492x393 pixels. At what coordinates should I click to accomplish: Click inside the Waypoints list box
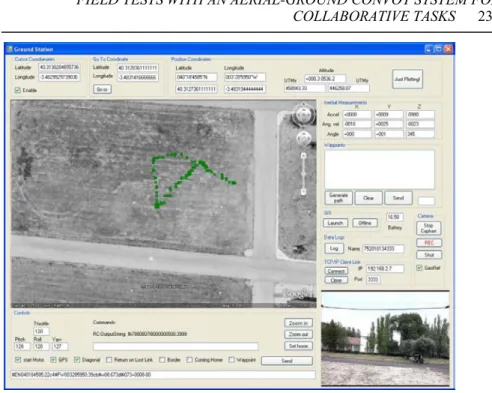(x=380, y=169)
